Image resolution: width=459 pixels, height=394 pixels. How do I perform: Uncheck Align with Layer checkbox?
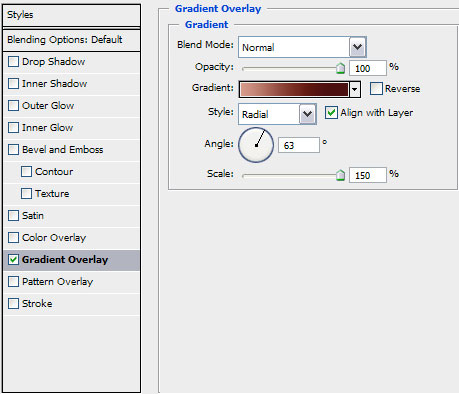(x=331, y=113)
